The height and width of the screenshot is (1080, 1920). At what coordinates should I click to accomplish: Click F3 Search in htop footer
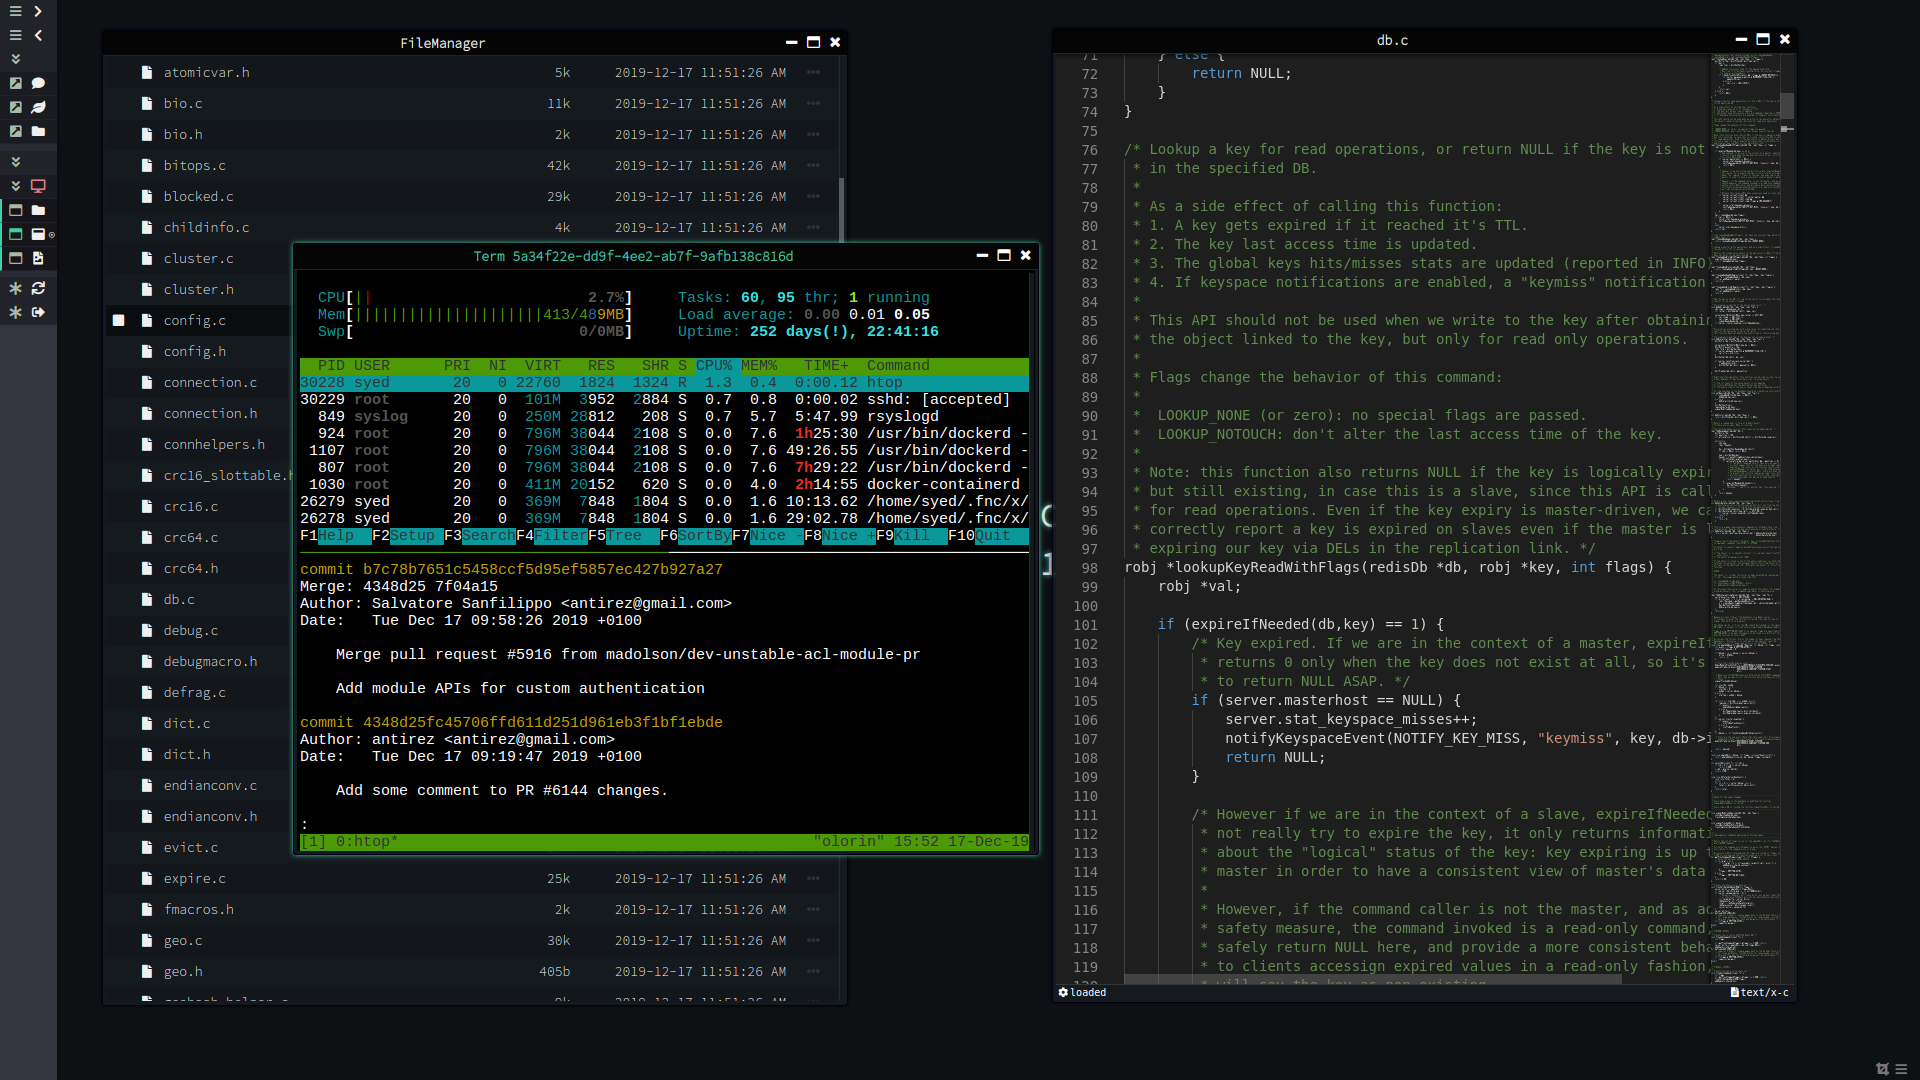coord(480,536)
